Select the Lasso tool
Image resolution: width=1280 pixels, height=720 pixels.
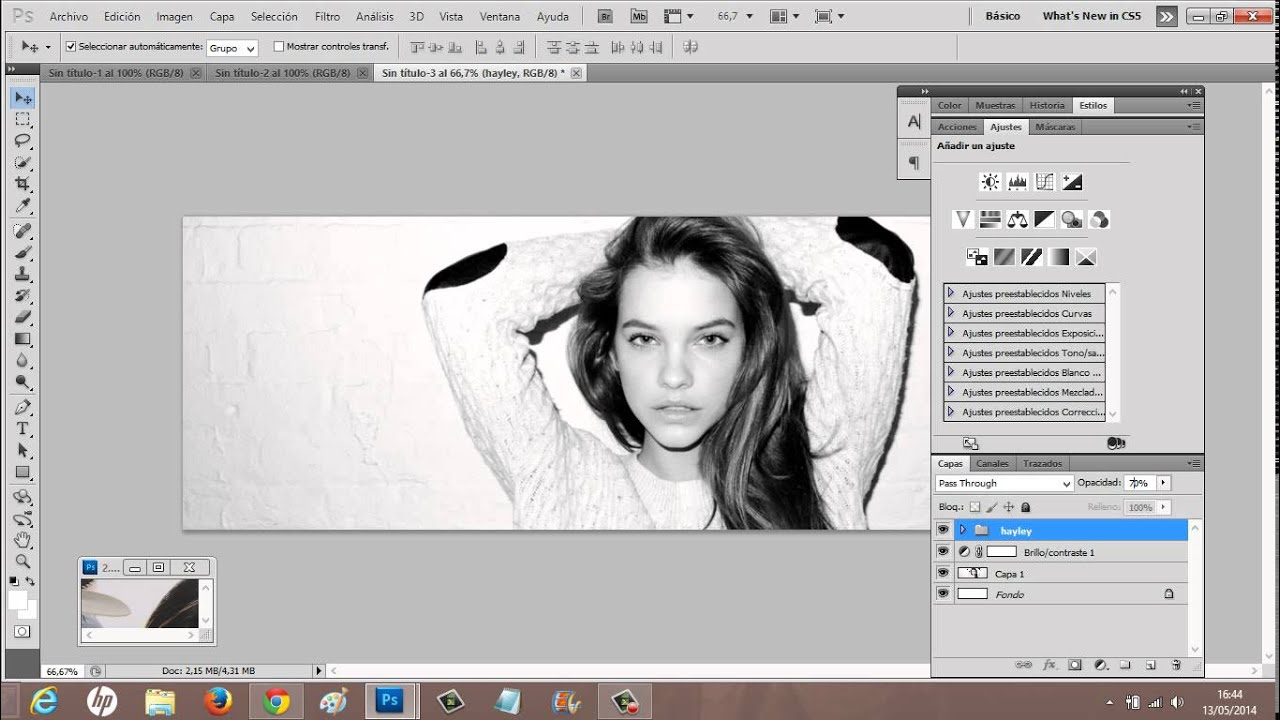tap(22, 140)
